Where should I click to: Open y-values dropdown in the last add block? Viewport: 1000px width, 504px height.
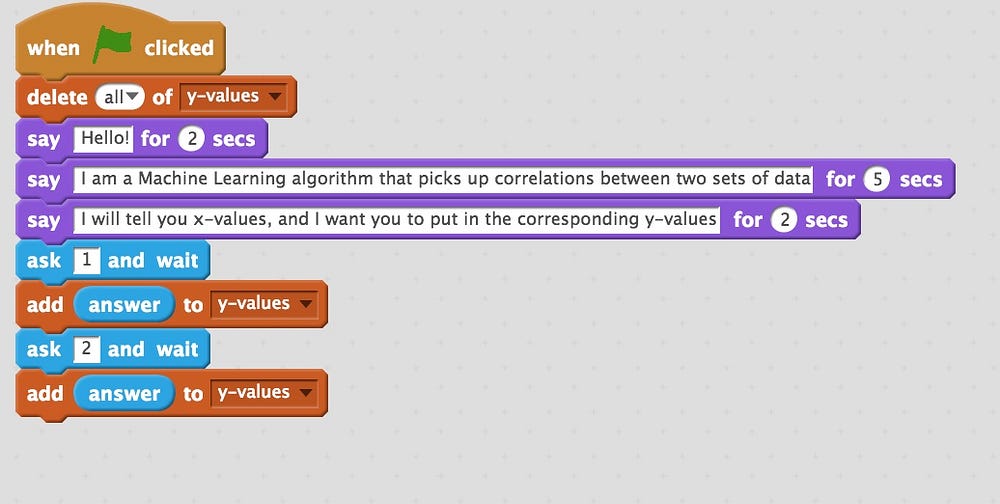tap(264, 393)
